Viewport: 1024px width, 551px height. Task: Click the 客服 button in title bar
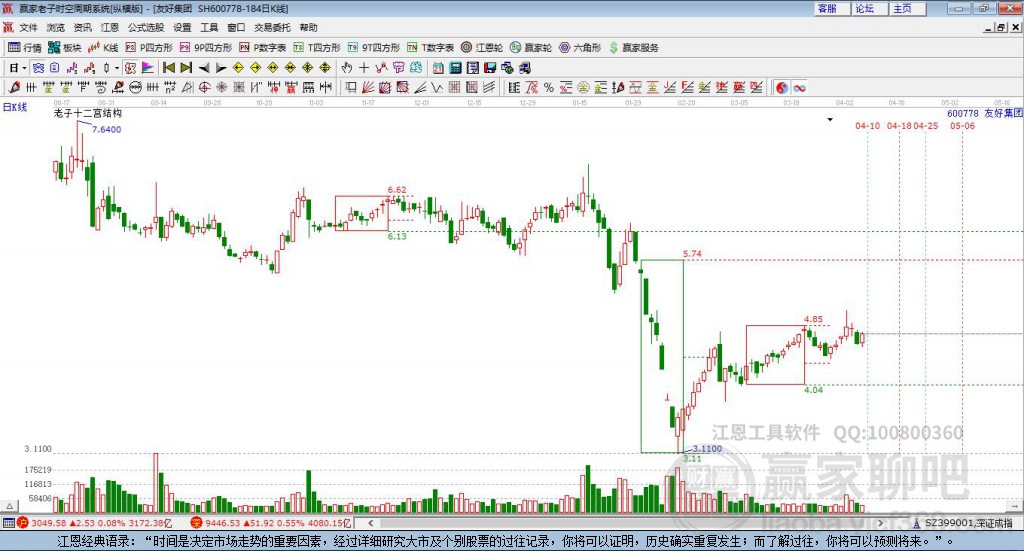831,8
